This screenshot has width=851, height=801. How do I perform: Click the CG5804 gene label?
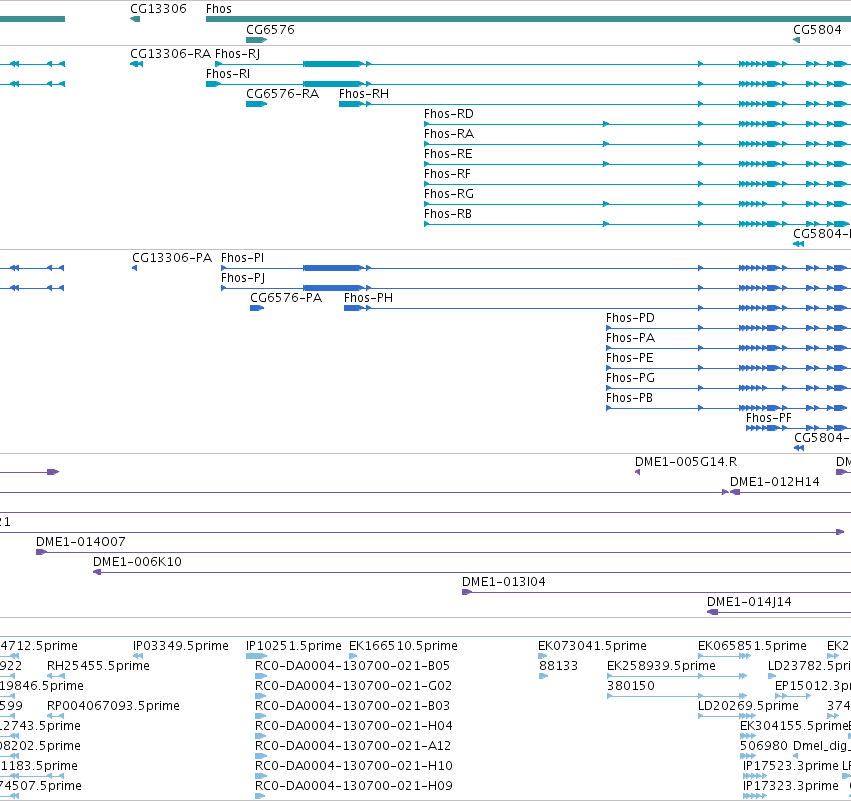pyautogui.click(x=817, y=30)
